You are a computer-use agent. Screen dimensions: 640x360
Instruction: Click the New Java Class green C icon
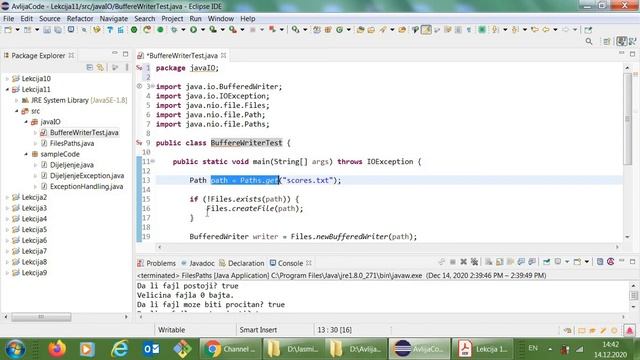[x=340, y=30]
